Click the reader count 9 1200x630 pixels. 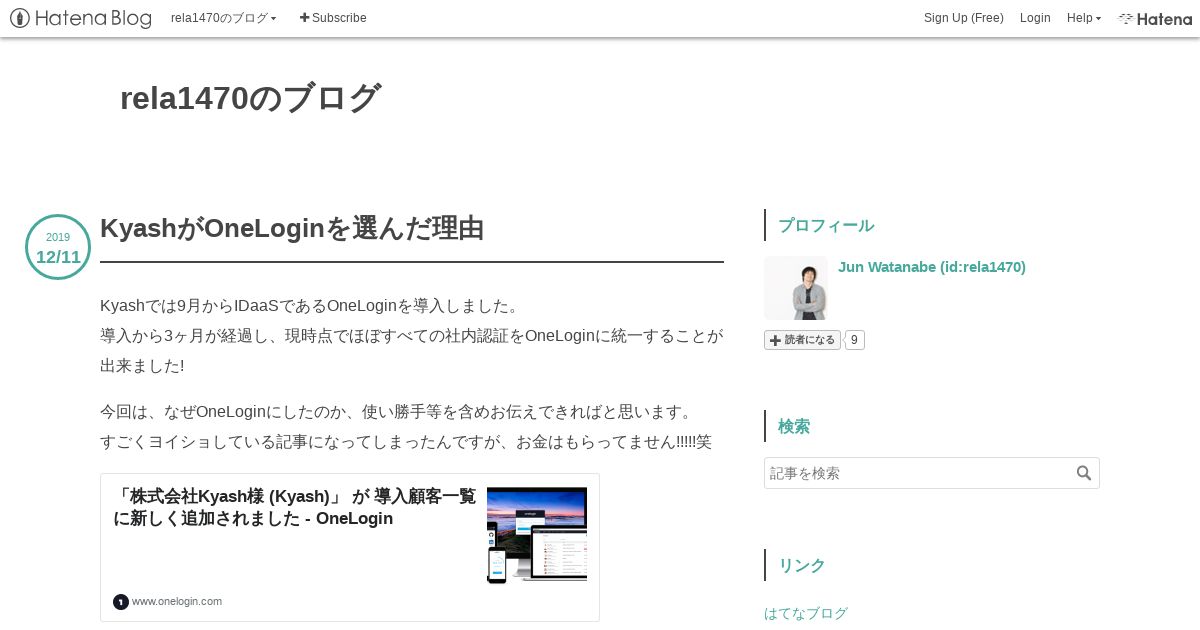point(854,340)
